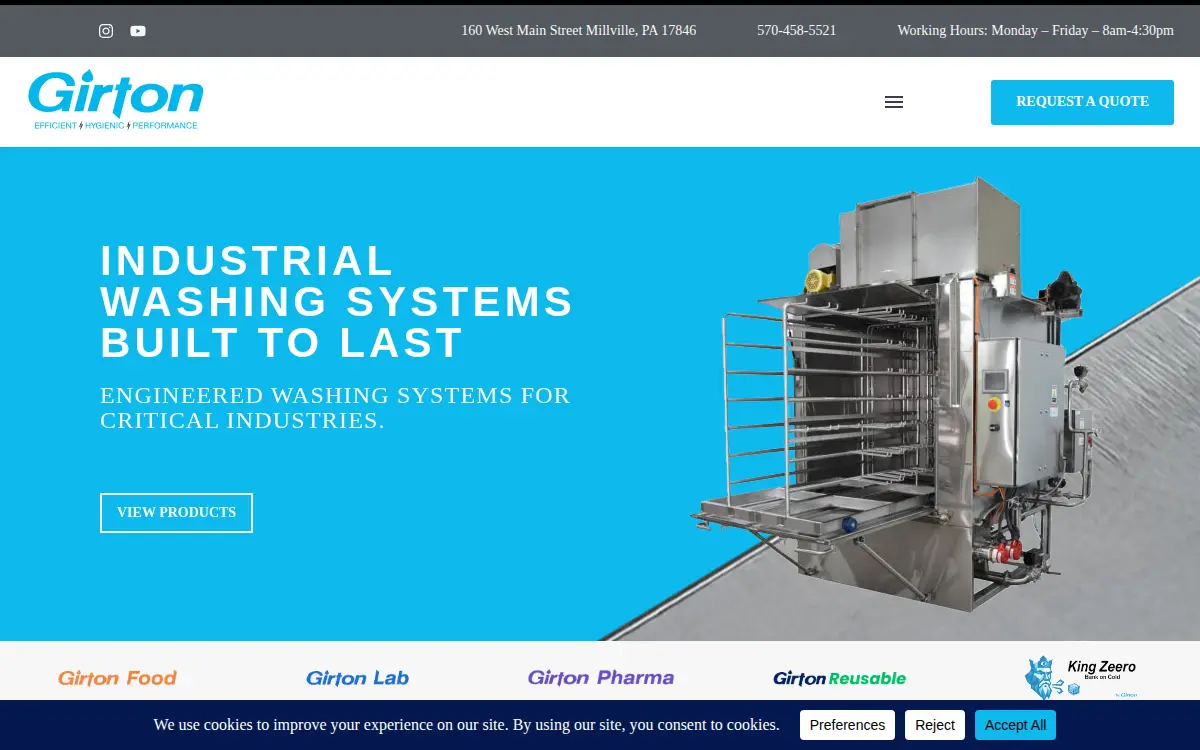The width and height of the screenshot is (1200, 750).
Task: Click the Girton logo
Action: click(116, 100)
